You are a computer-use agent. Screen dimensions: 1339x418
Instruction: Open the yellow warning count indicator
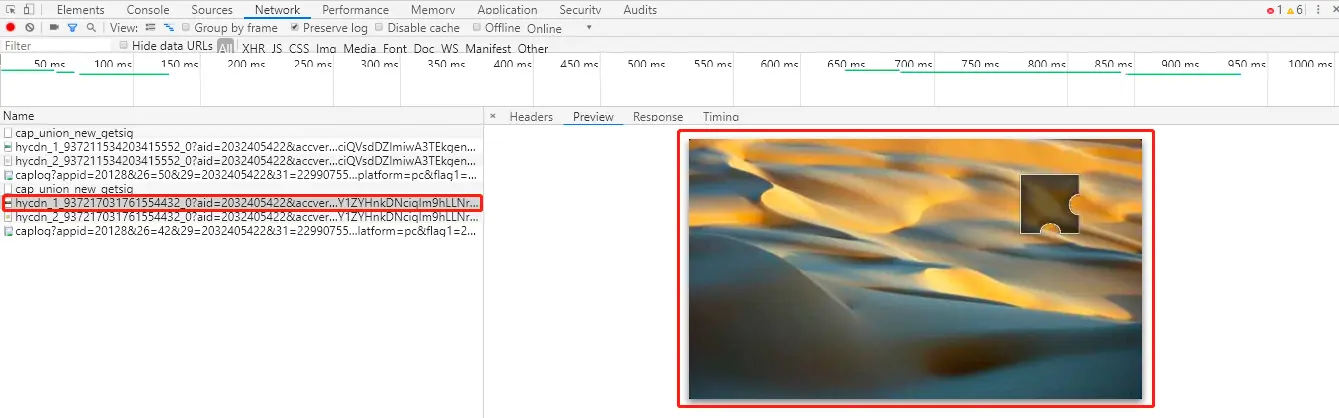pos(1295,9)
